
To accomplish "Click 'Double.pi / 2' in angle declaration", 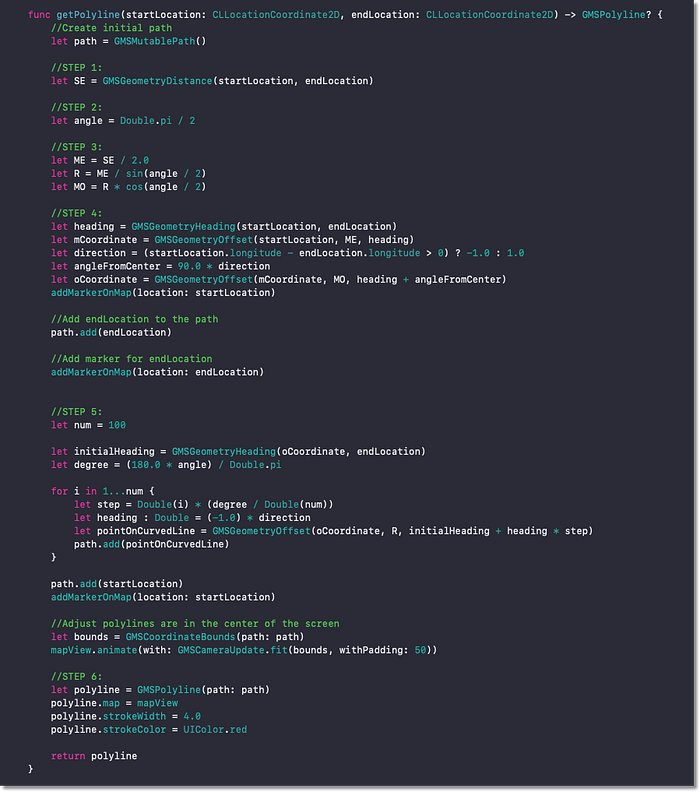I will coord(157,121).
